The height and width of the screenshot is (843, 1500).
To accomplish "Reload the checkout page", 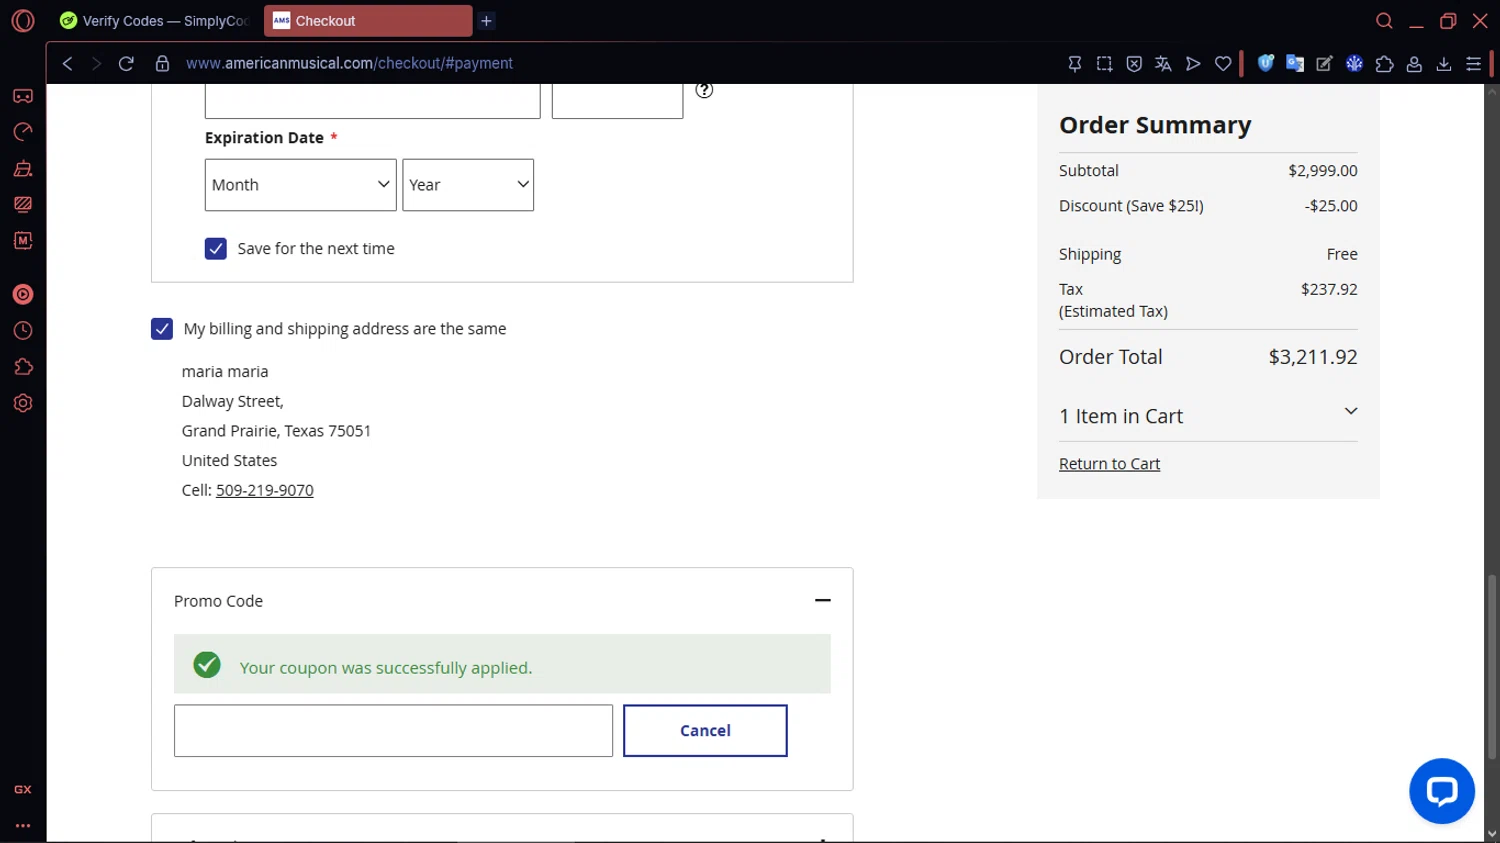I will click(x=126, y=63).
